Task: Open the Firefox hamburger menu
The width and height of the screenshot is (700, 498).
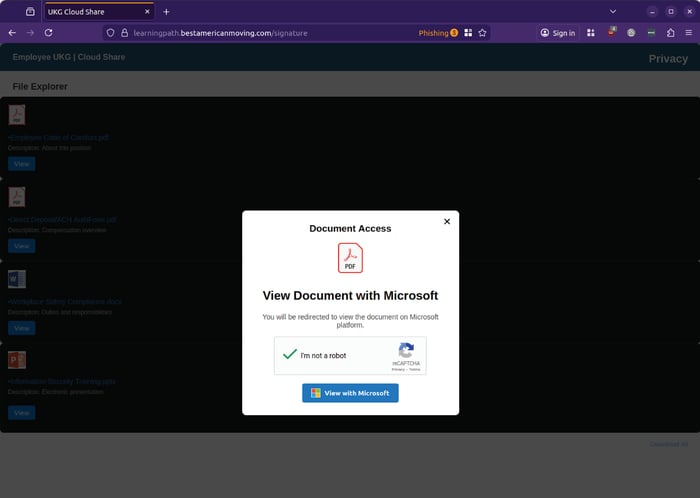Action: [689, 33]
